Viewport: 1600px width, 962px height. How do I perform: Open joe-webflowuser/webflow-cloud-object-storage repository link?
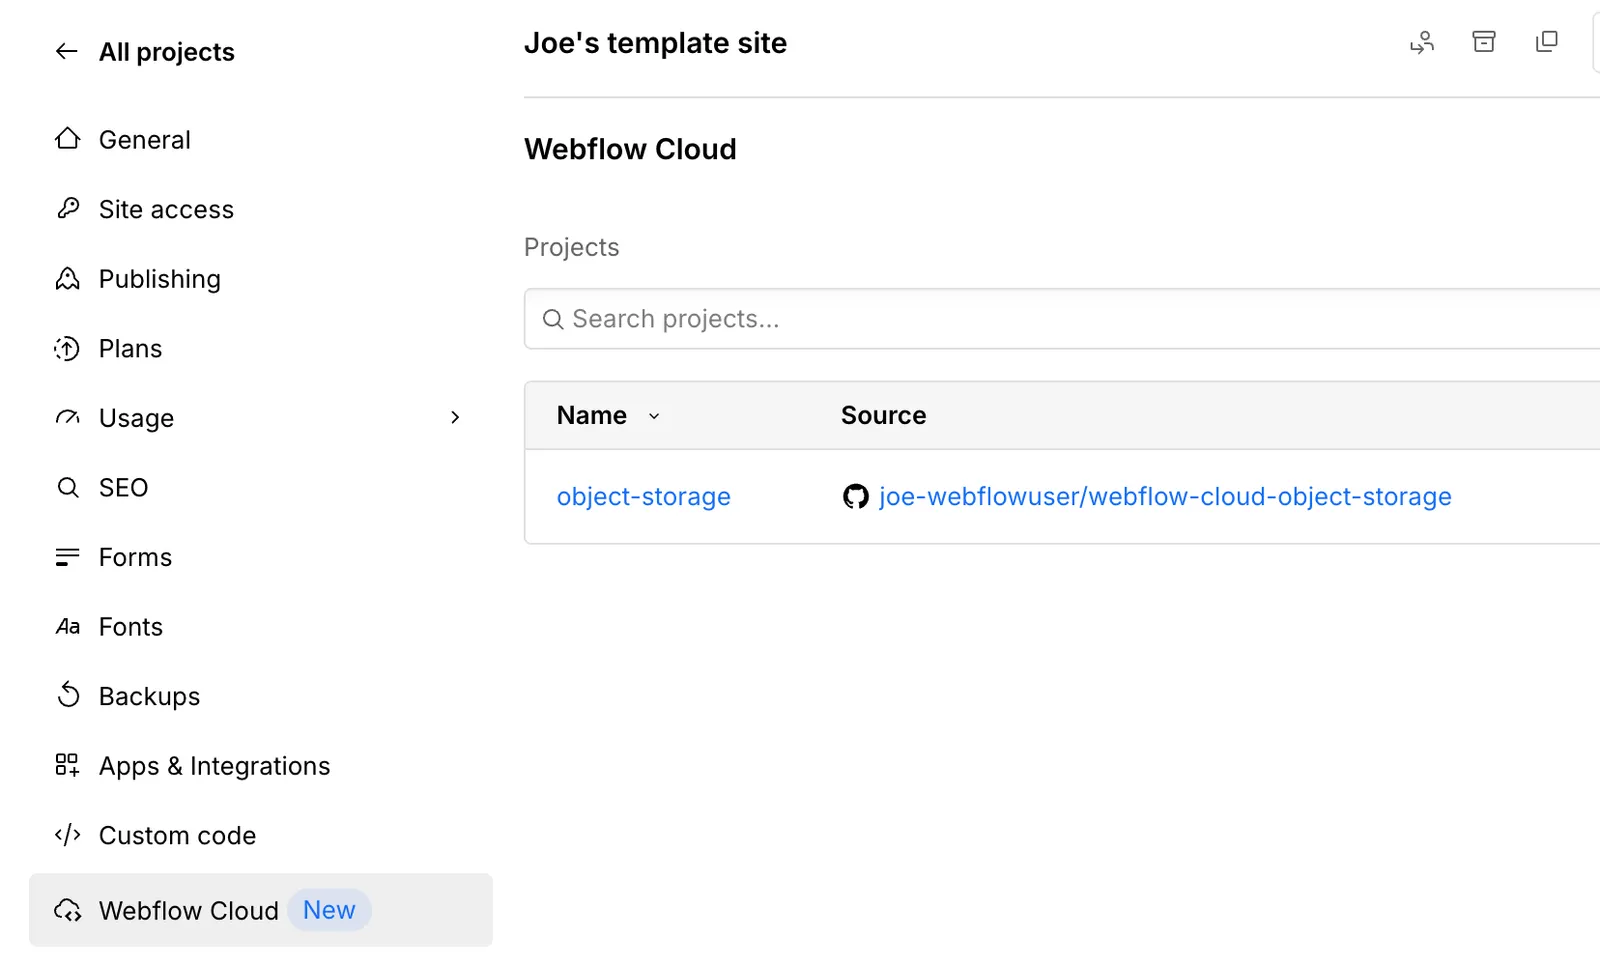tap(1165, 496)
